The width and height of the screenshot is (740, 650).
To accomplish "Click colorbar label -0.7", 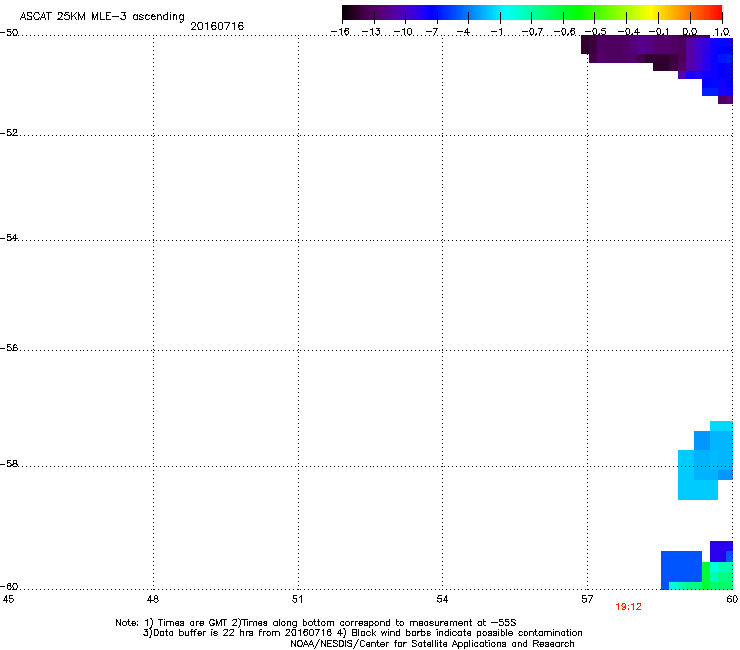I will (x=532, y=32).
